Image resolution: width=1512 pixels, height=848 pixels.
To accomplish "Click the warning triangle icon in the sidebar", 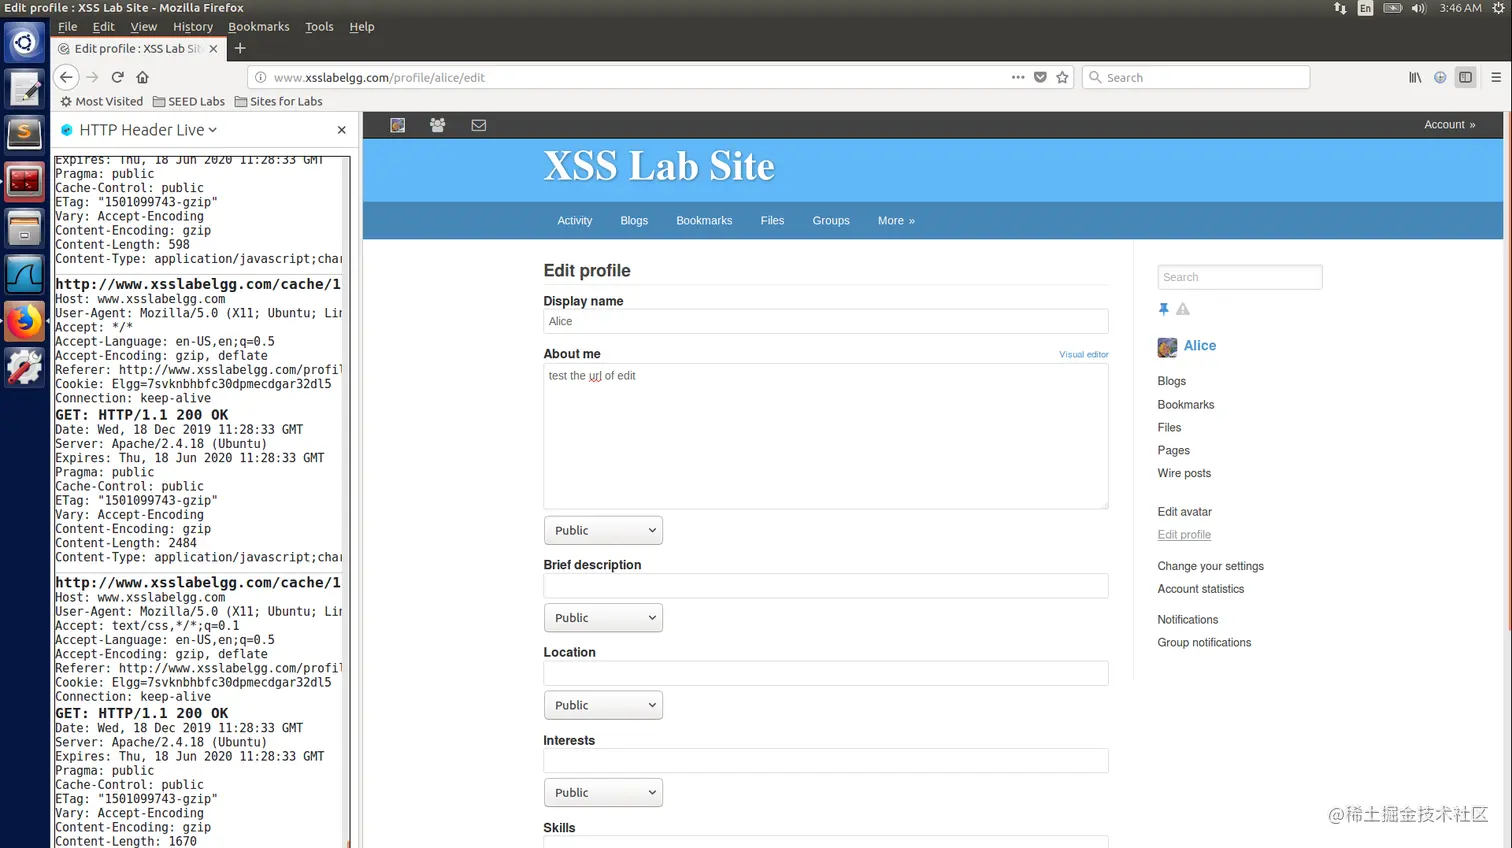I will point(1183,309).
